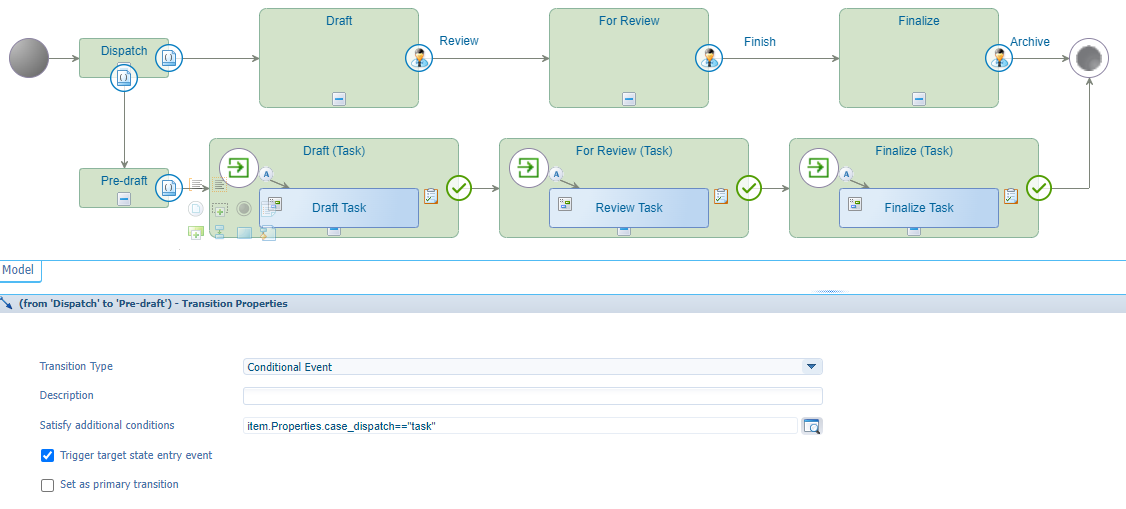Click the user event icon on Finalize state
1126x509 pixels.
(998, 57)
